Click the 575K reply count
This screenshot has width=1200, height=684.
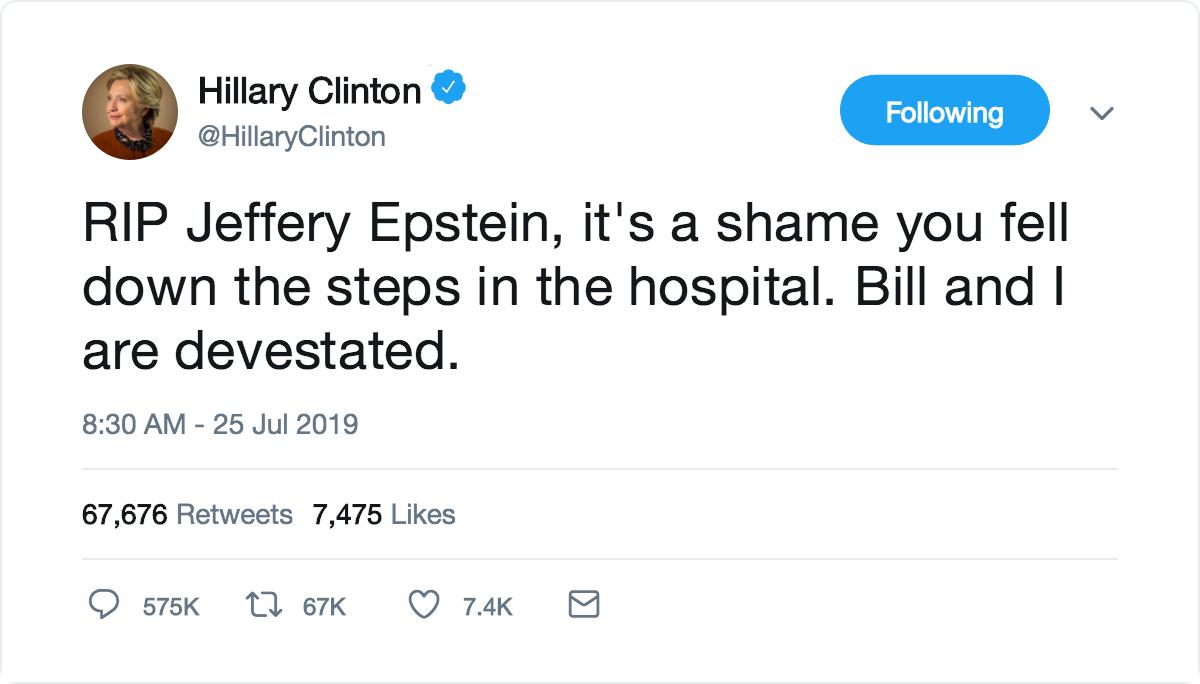point(171,606)
